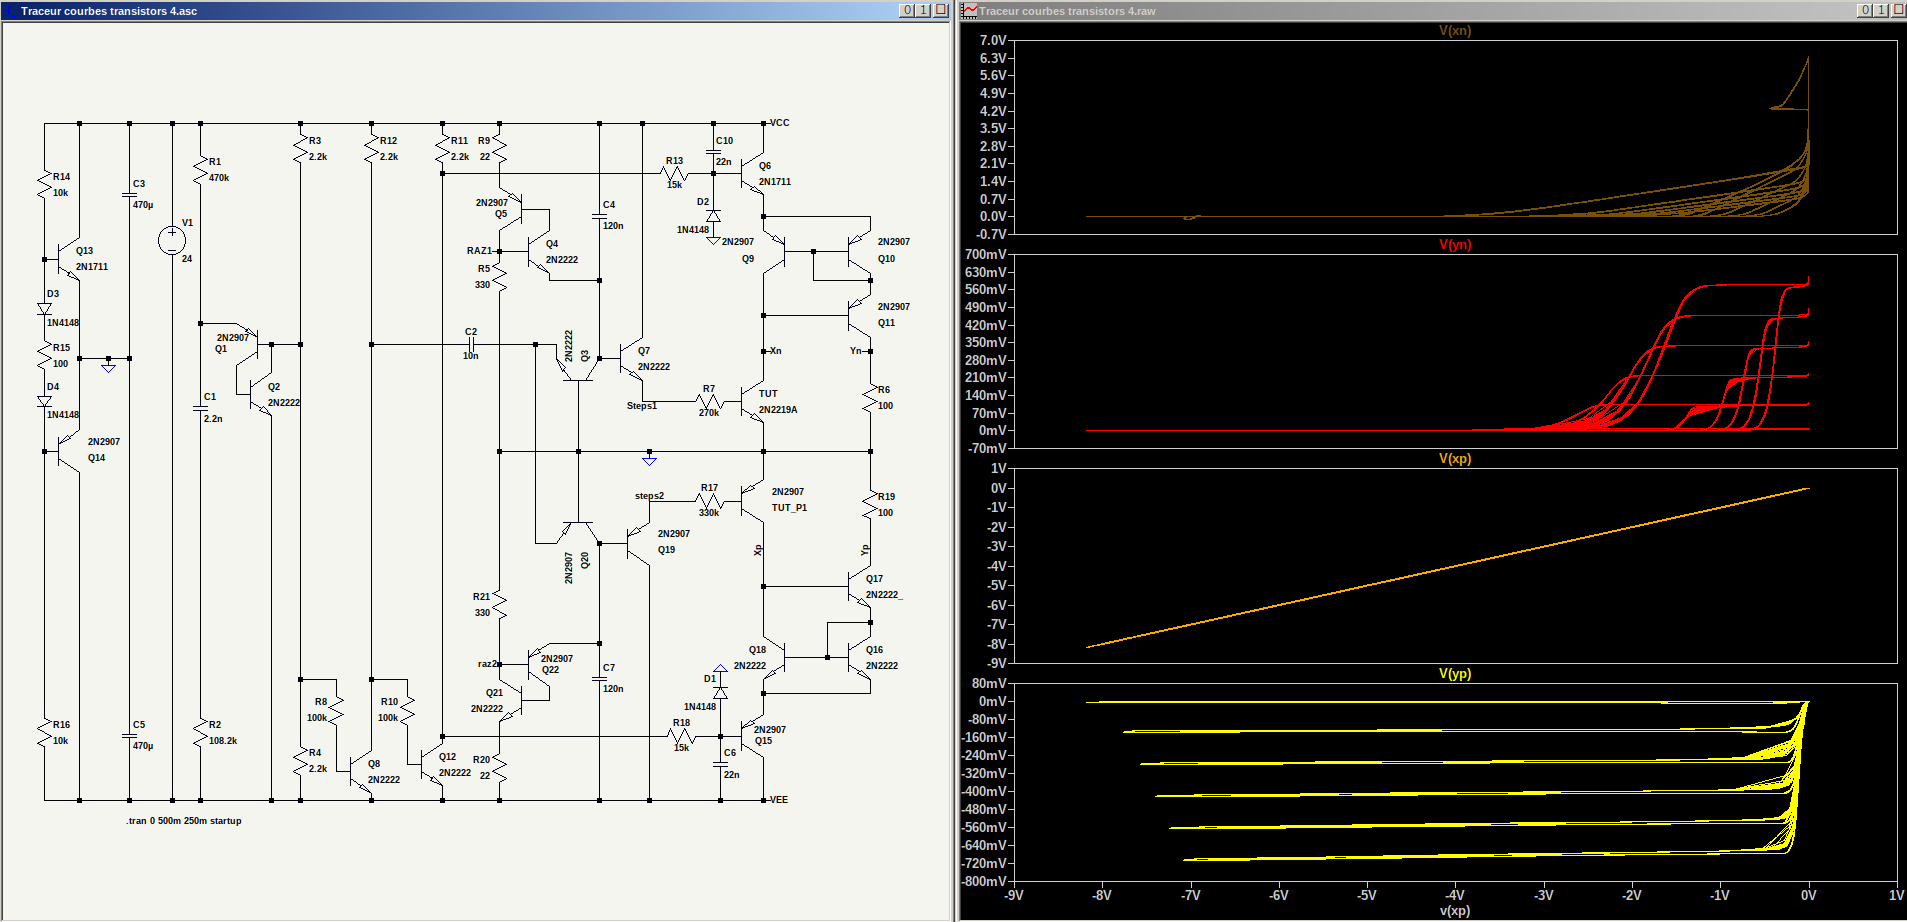Click the -800mV tick on the V(yp) axis
Image resolution: width=1907 pixels, height=922 pixels.
(x=984, y=881)
